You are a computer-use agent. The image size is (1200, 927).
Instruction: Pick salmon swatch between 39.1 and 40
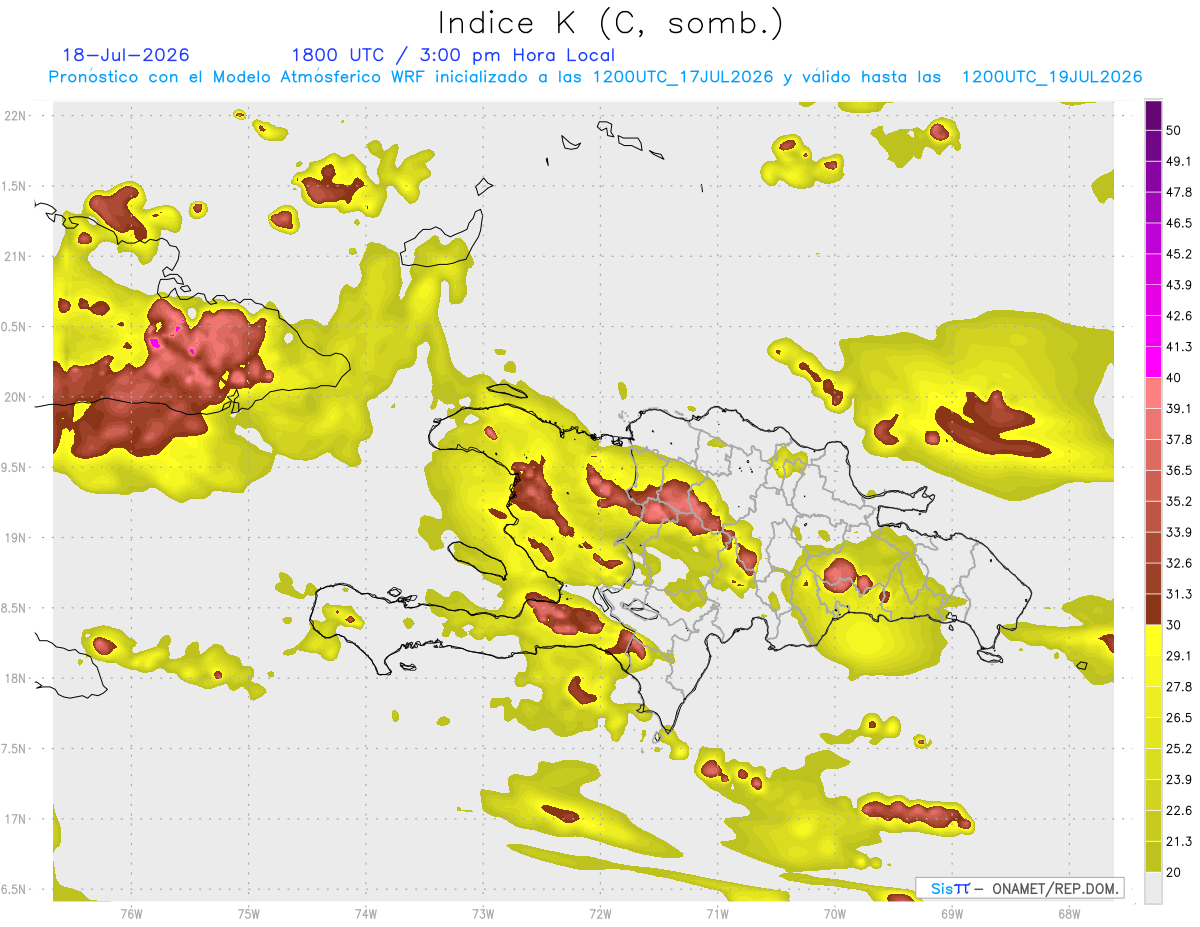click(x=1153, y=393)
